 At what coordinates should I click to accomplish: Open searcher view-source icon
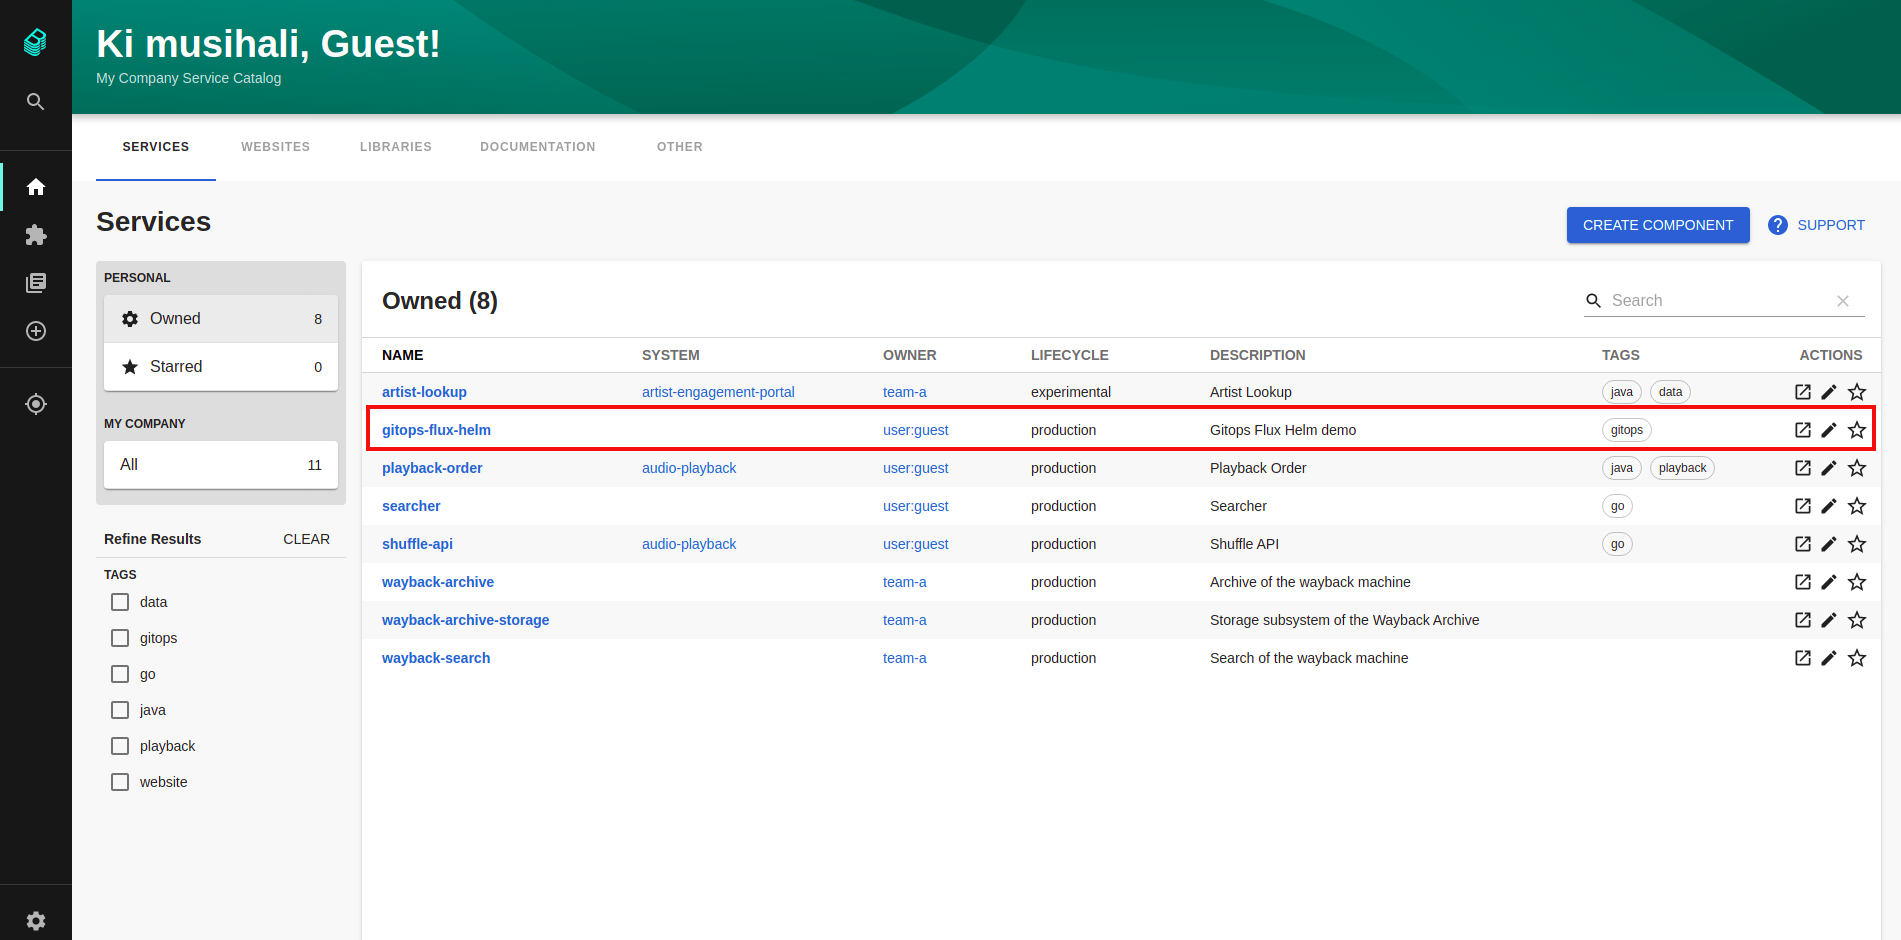[1803, 506]
